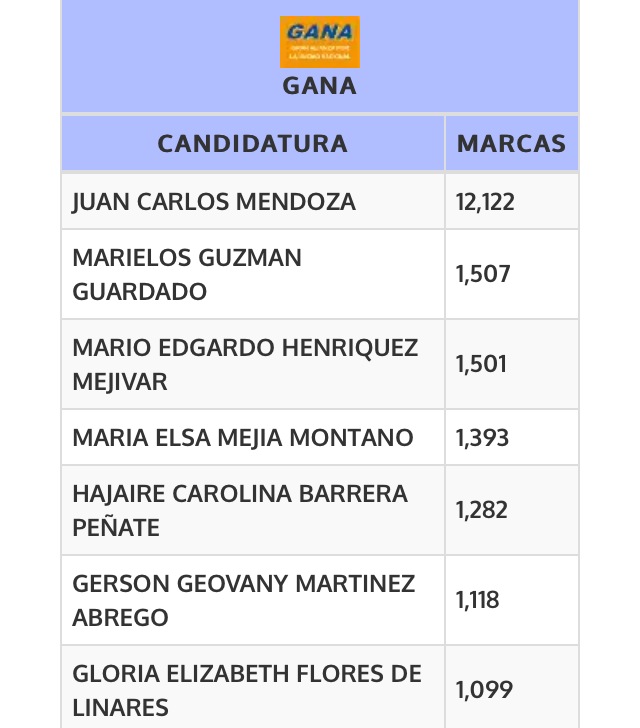Select Hajaire Carolina Barrera Peñate name
Image resolution: width=640 pixels, height=728 pixels.
point(240,510)
